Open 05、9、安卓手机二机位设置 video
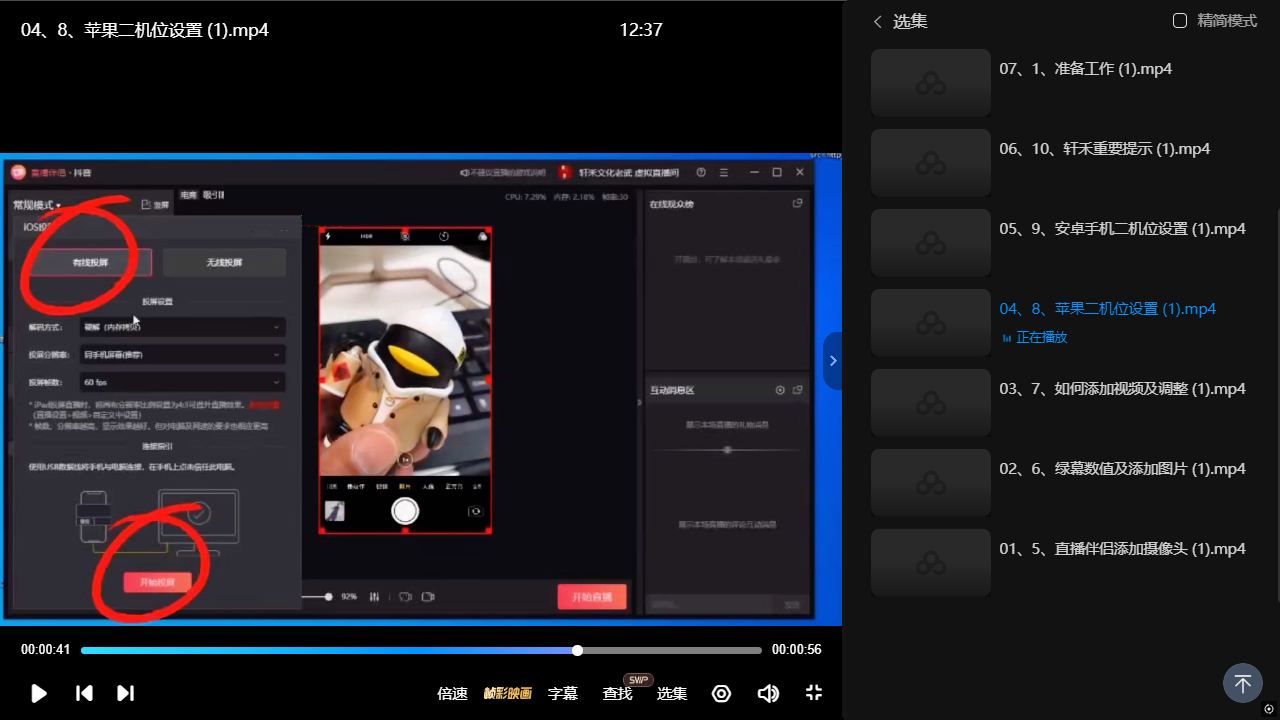Screen dimensions: 1280x720 (1122, 229)
